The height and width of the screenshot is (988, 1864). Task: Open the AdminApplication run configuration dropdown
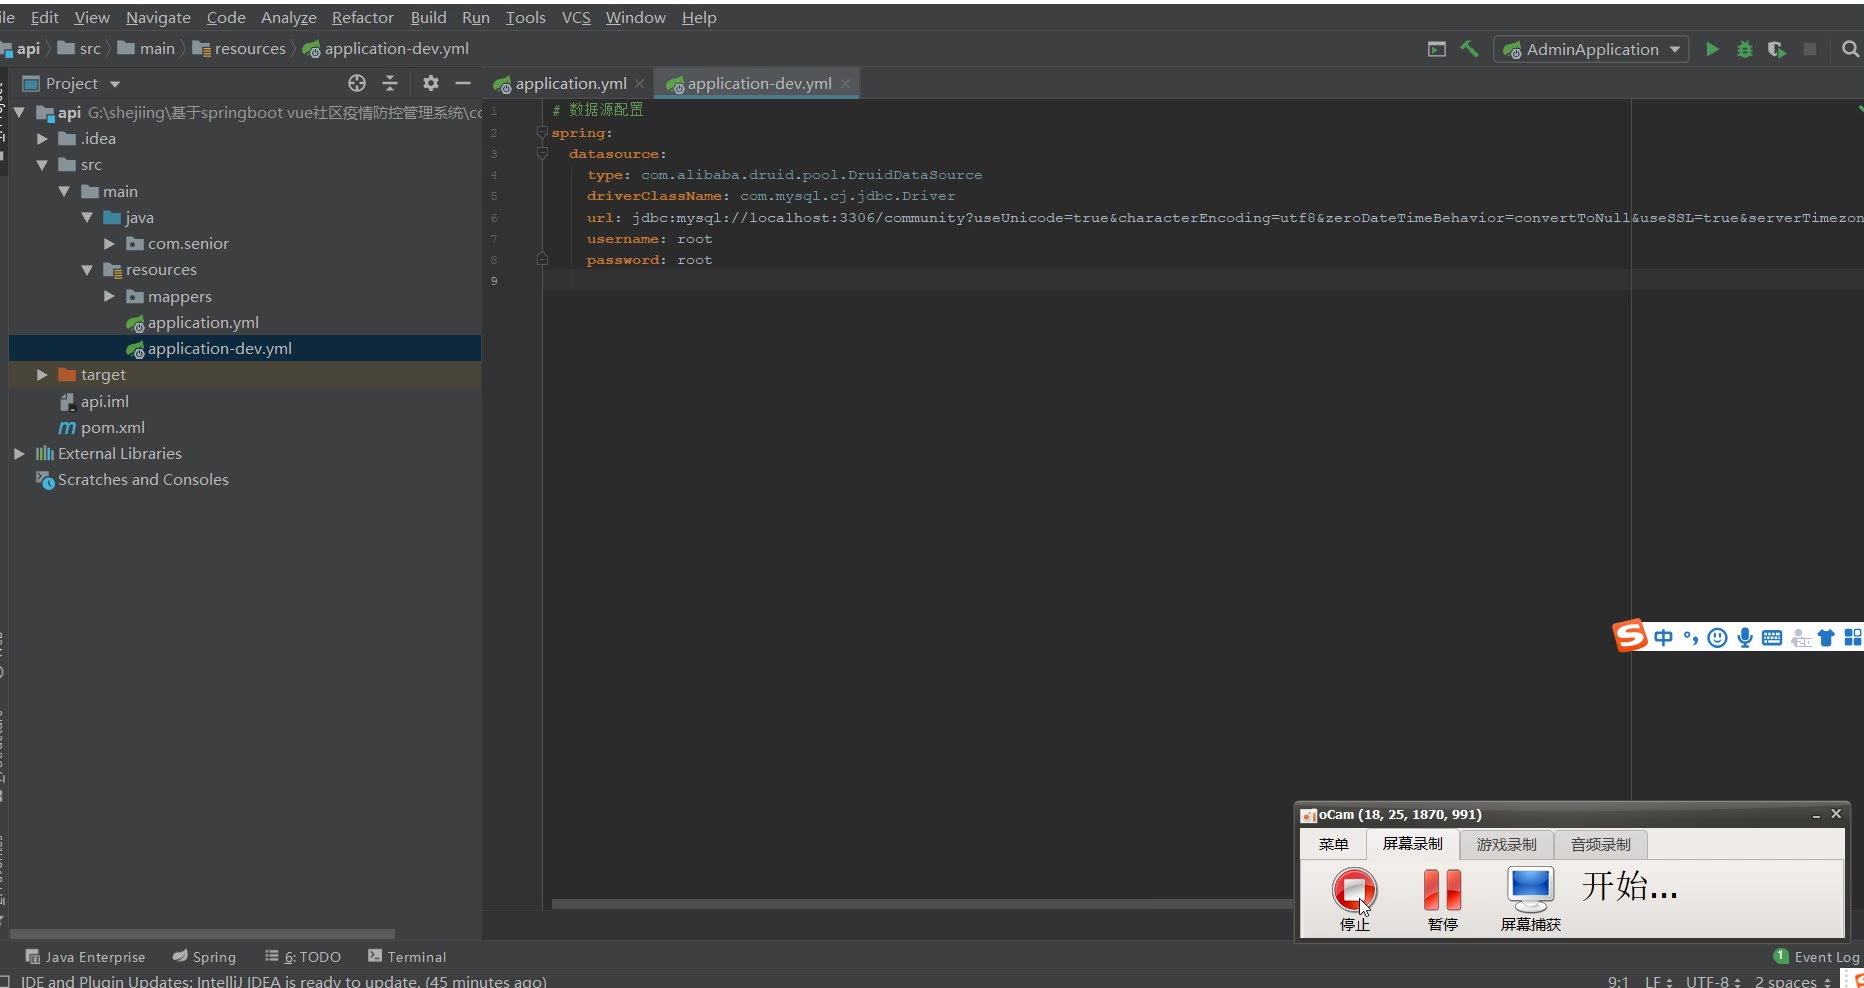pyautogui.click(x=1590, y=49)
